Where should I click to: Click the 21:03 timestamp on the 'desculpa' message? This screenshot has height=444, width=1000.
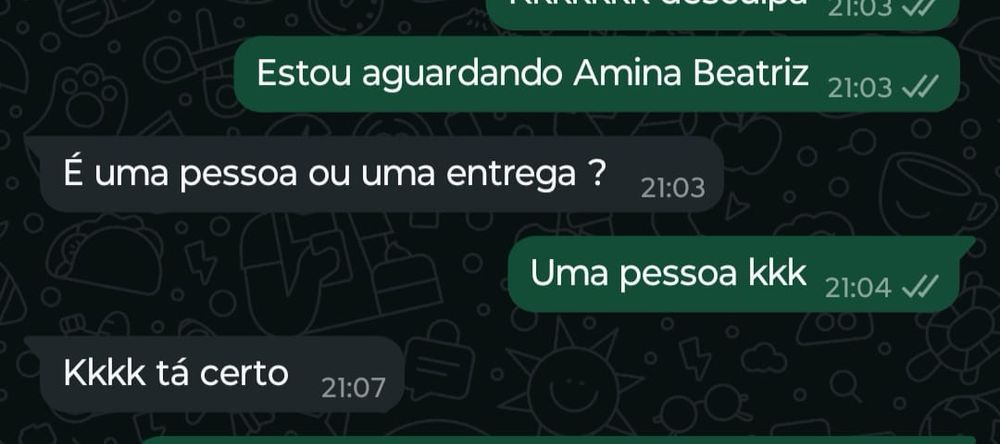tap(860, 8)
